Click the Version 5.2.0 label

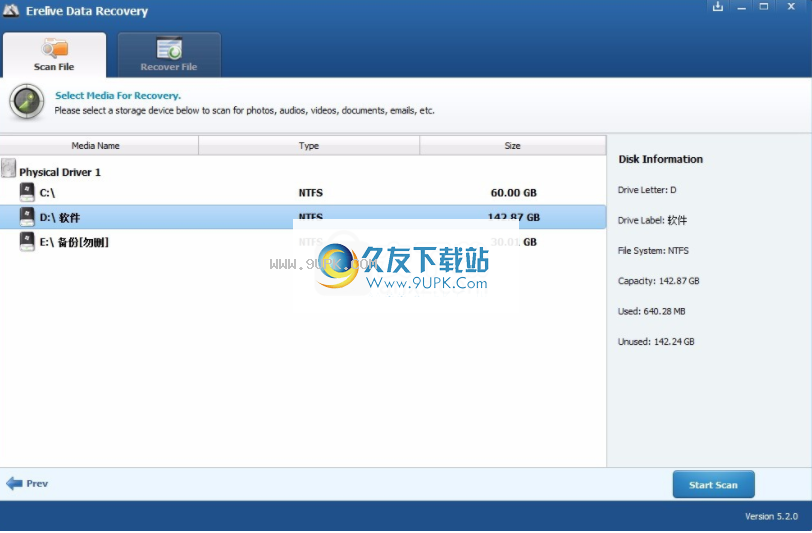click(772, 516)
